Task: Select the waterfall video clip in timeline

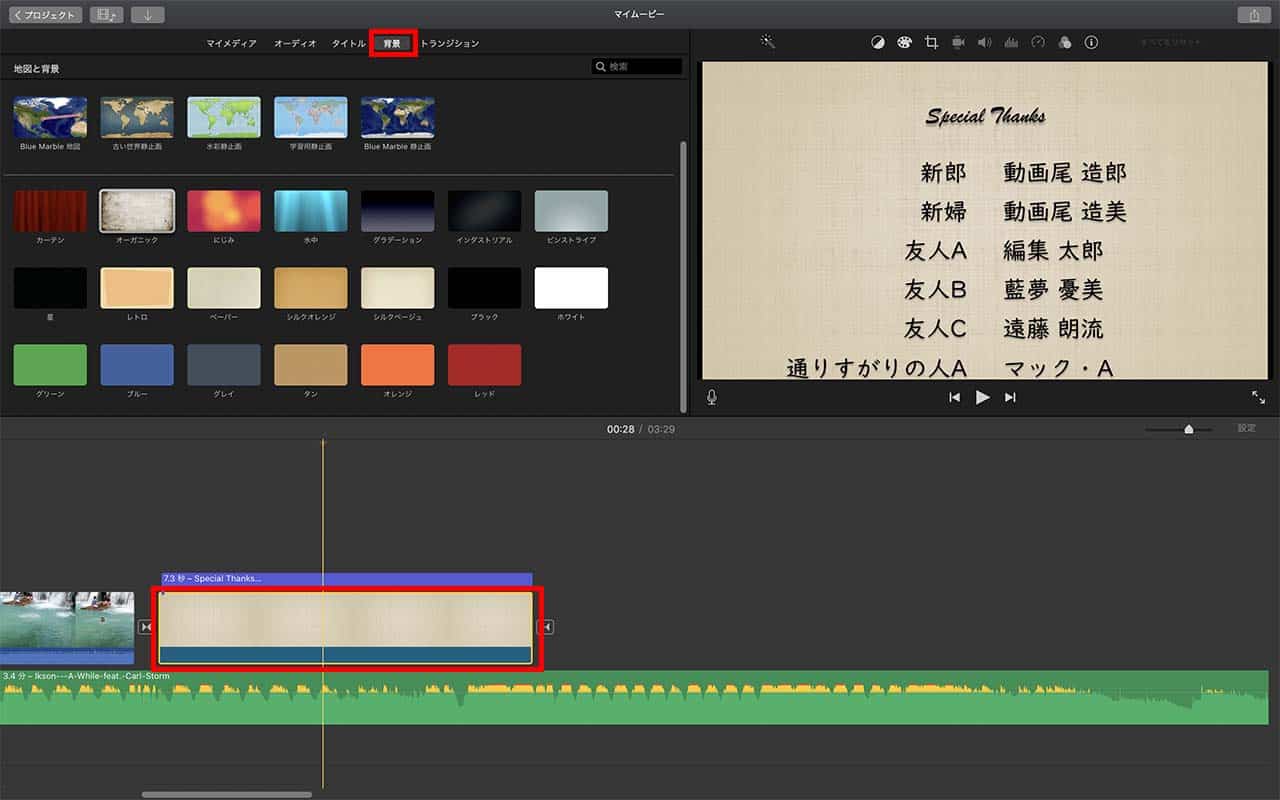Action: tap(66, 628)
